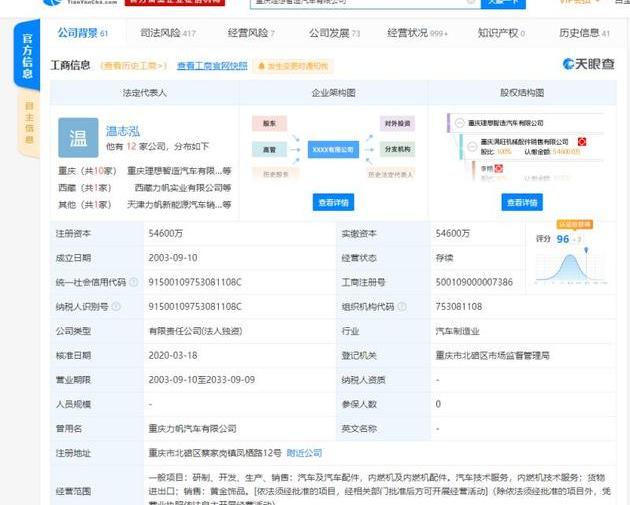630x505 pixels.
Task: Click red badge icon beside 重庆满旺机械配件销售有限公司
Action: (582, 141)
